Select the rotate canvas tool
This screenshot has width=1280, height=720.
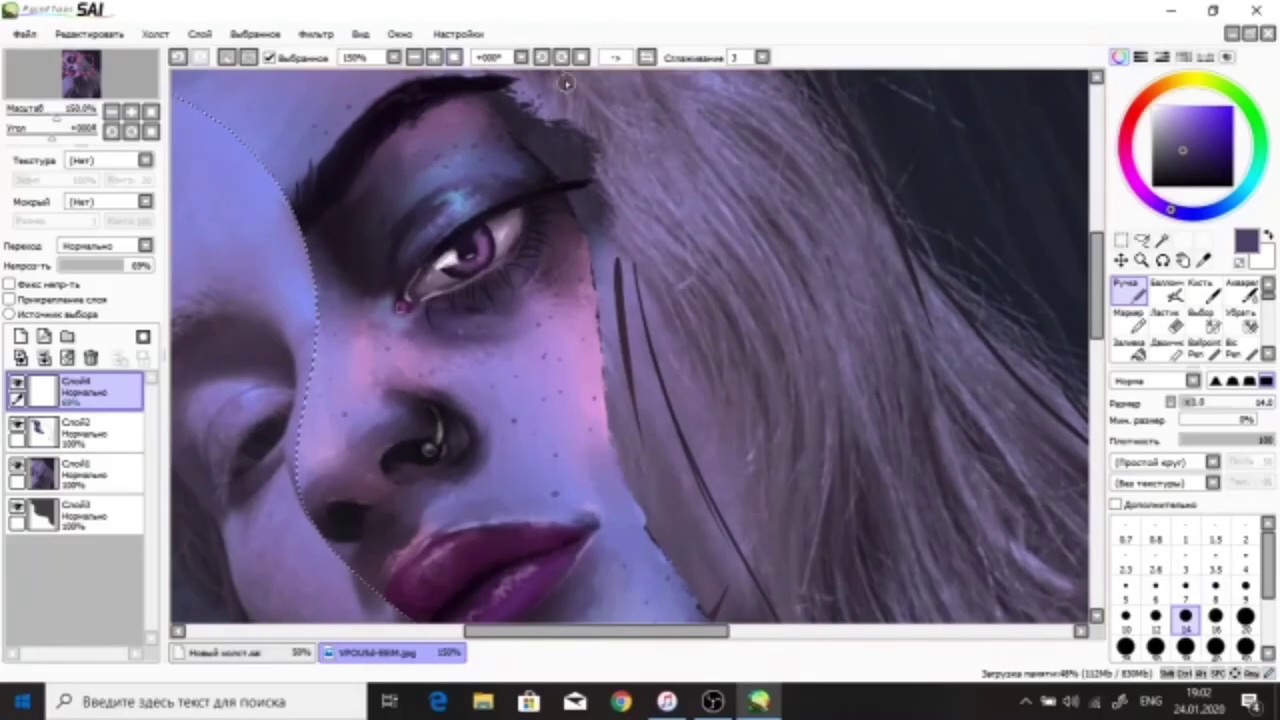click(x=1163, y=261)
